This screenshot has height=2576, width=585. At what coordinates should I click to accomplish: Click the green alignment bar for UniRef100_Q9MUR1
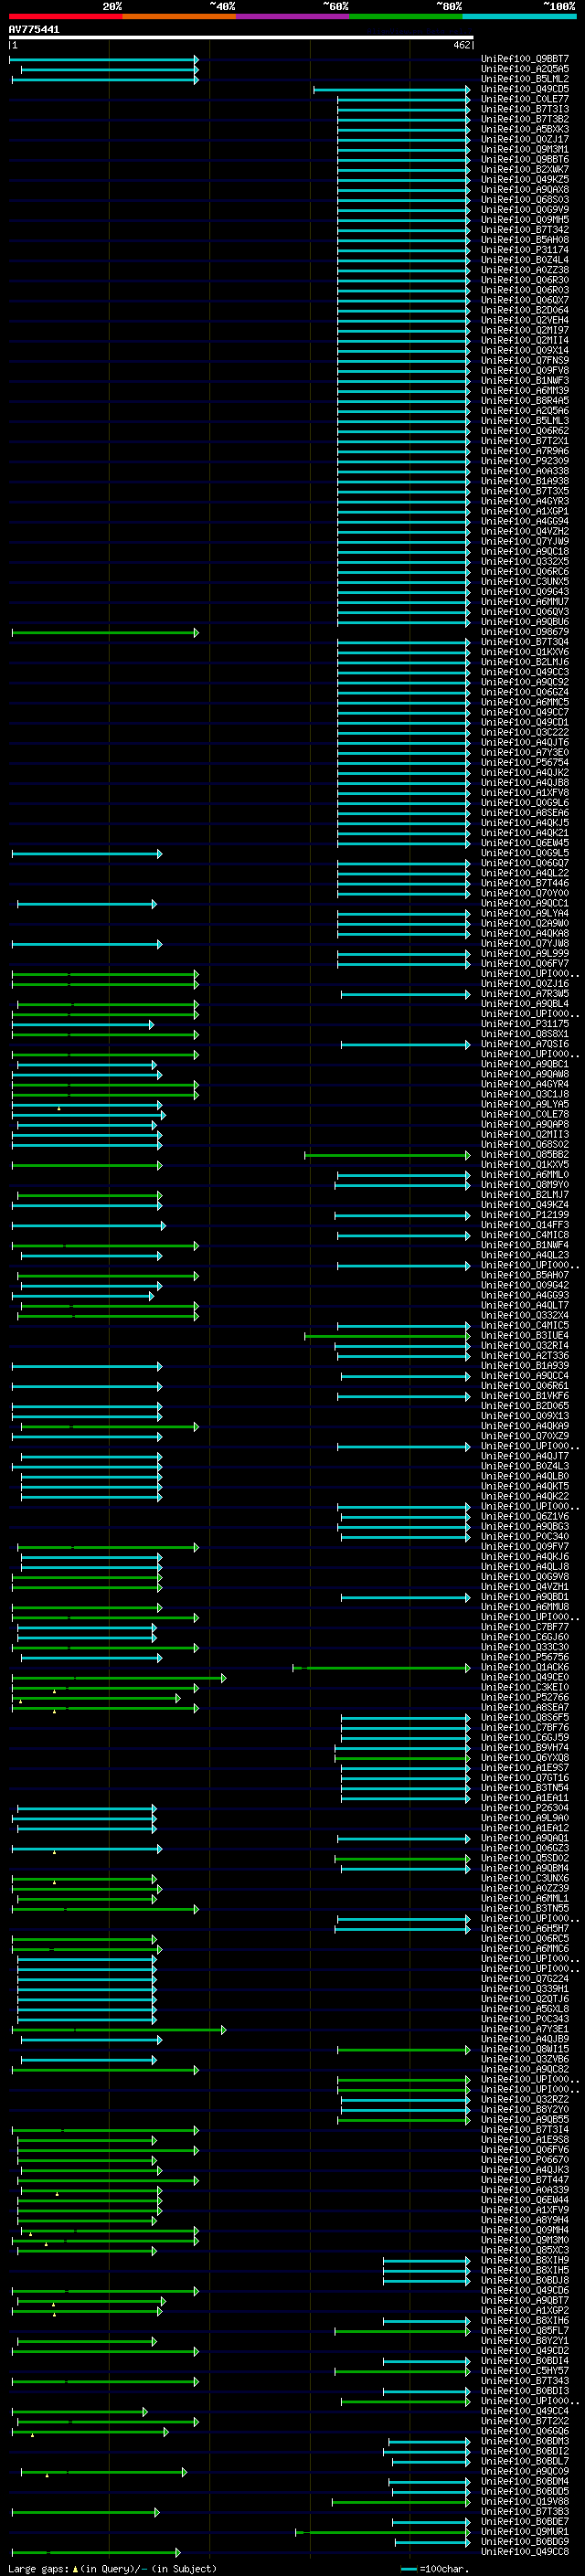pos(382,2533)
